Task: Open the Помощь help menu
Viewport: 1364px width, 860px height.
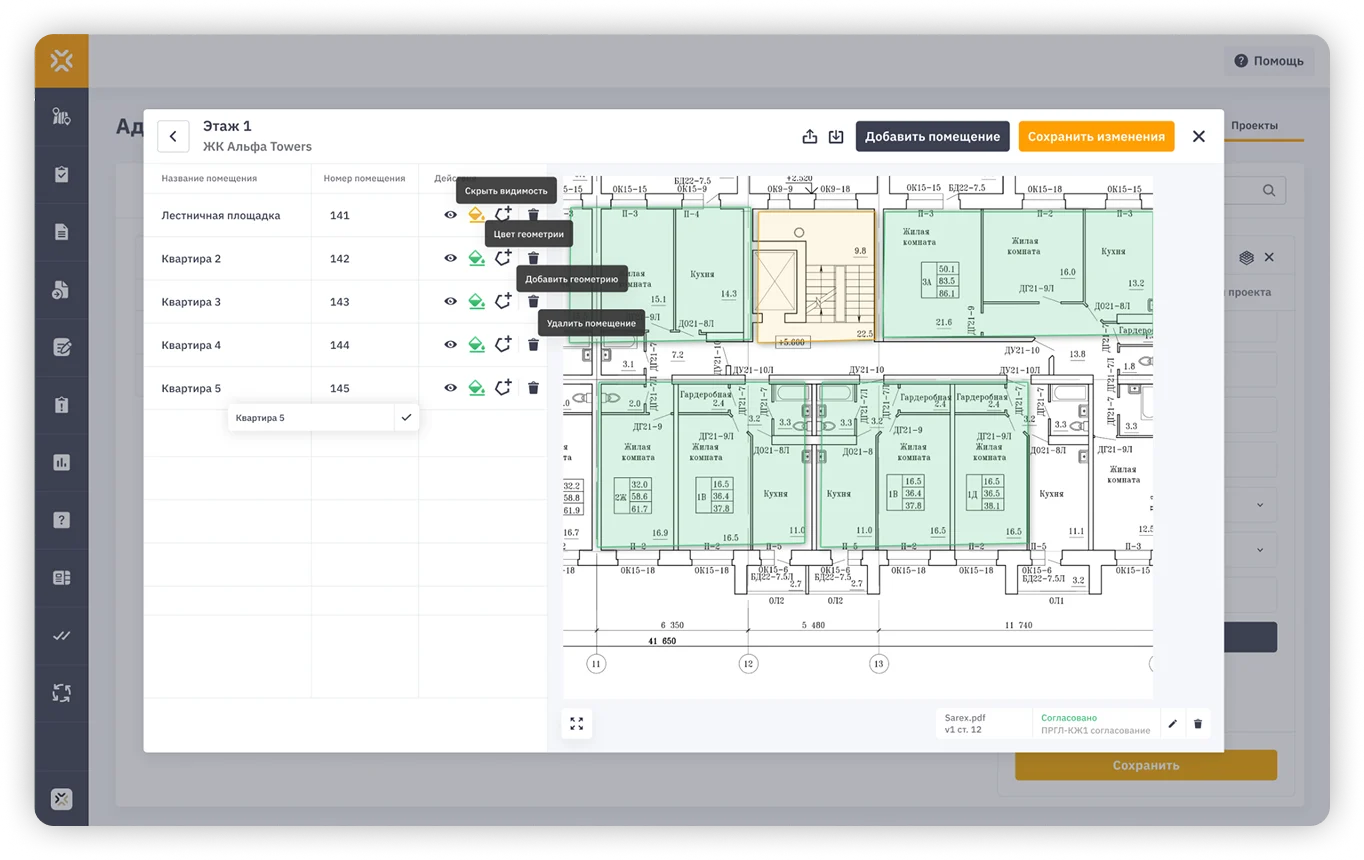Action: pos(1268,61)
